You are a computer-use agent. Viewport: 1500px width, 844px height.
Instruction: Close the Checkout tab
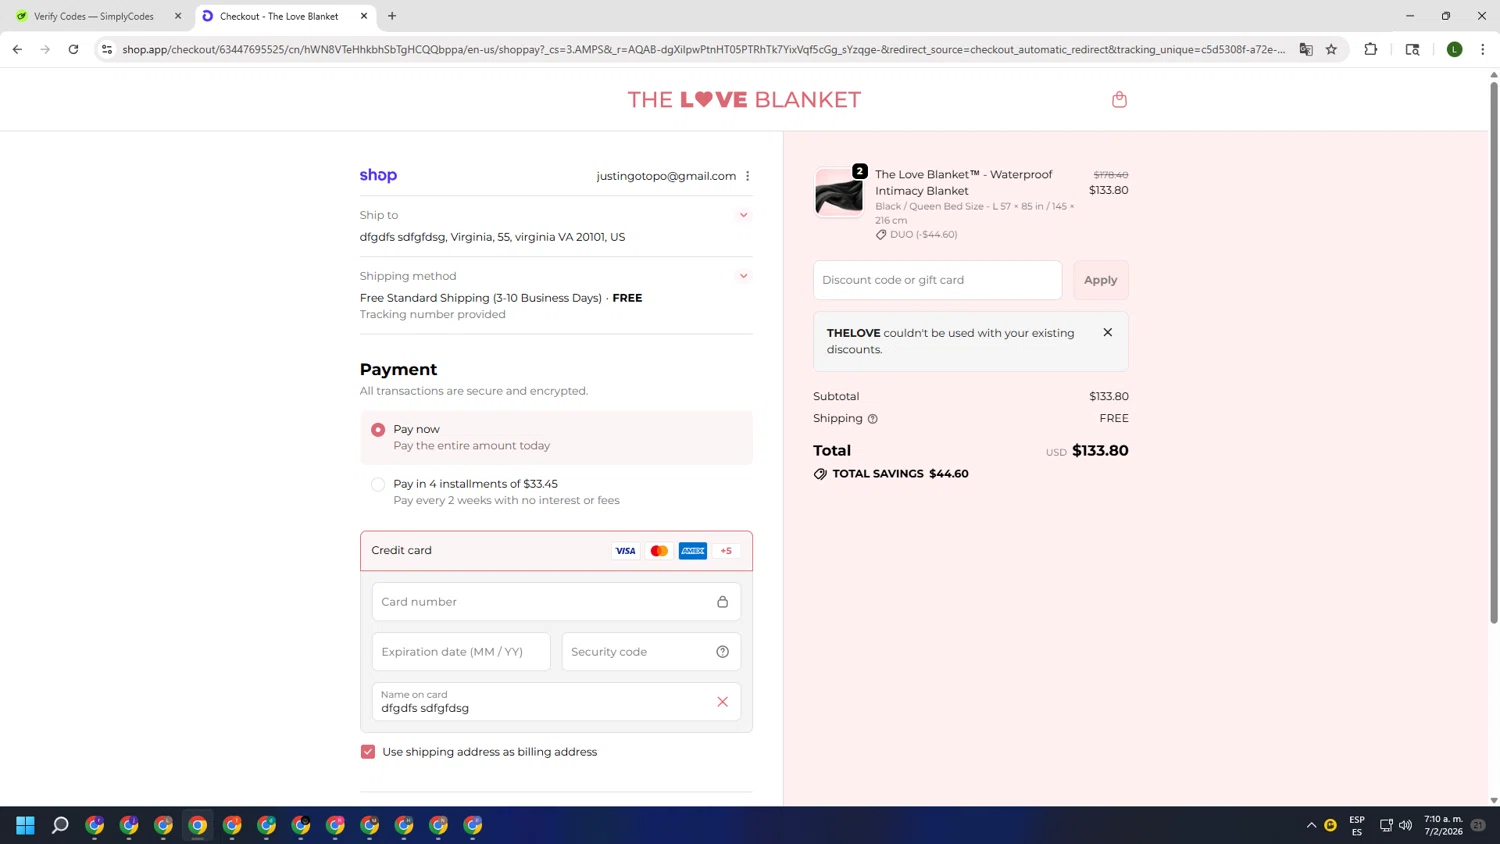click(x=364, y=16)
